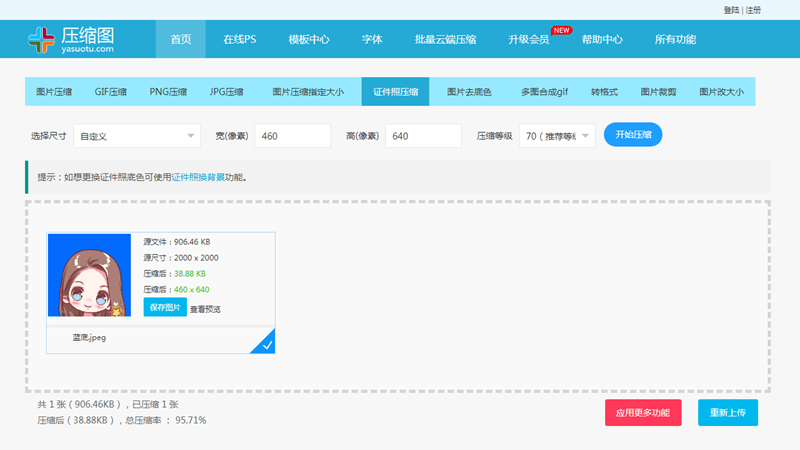Click the 共 1 张 (906.46KB) summary line
The width and height of the screenshot is (800, 450).
coord(108,405)
